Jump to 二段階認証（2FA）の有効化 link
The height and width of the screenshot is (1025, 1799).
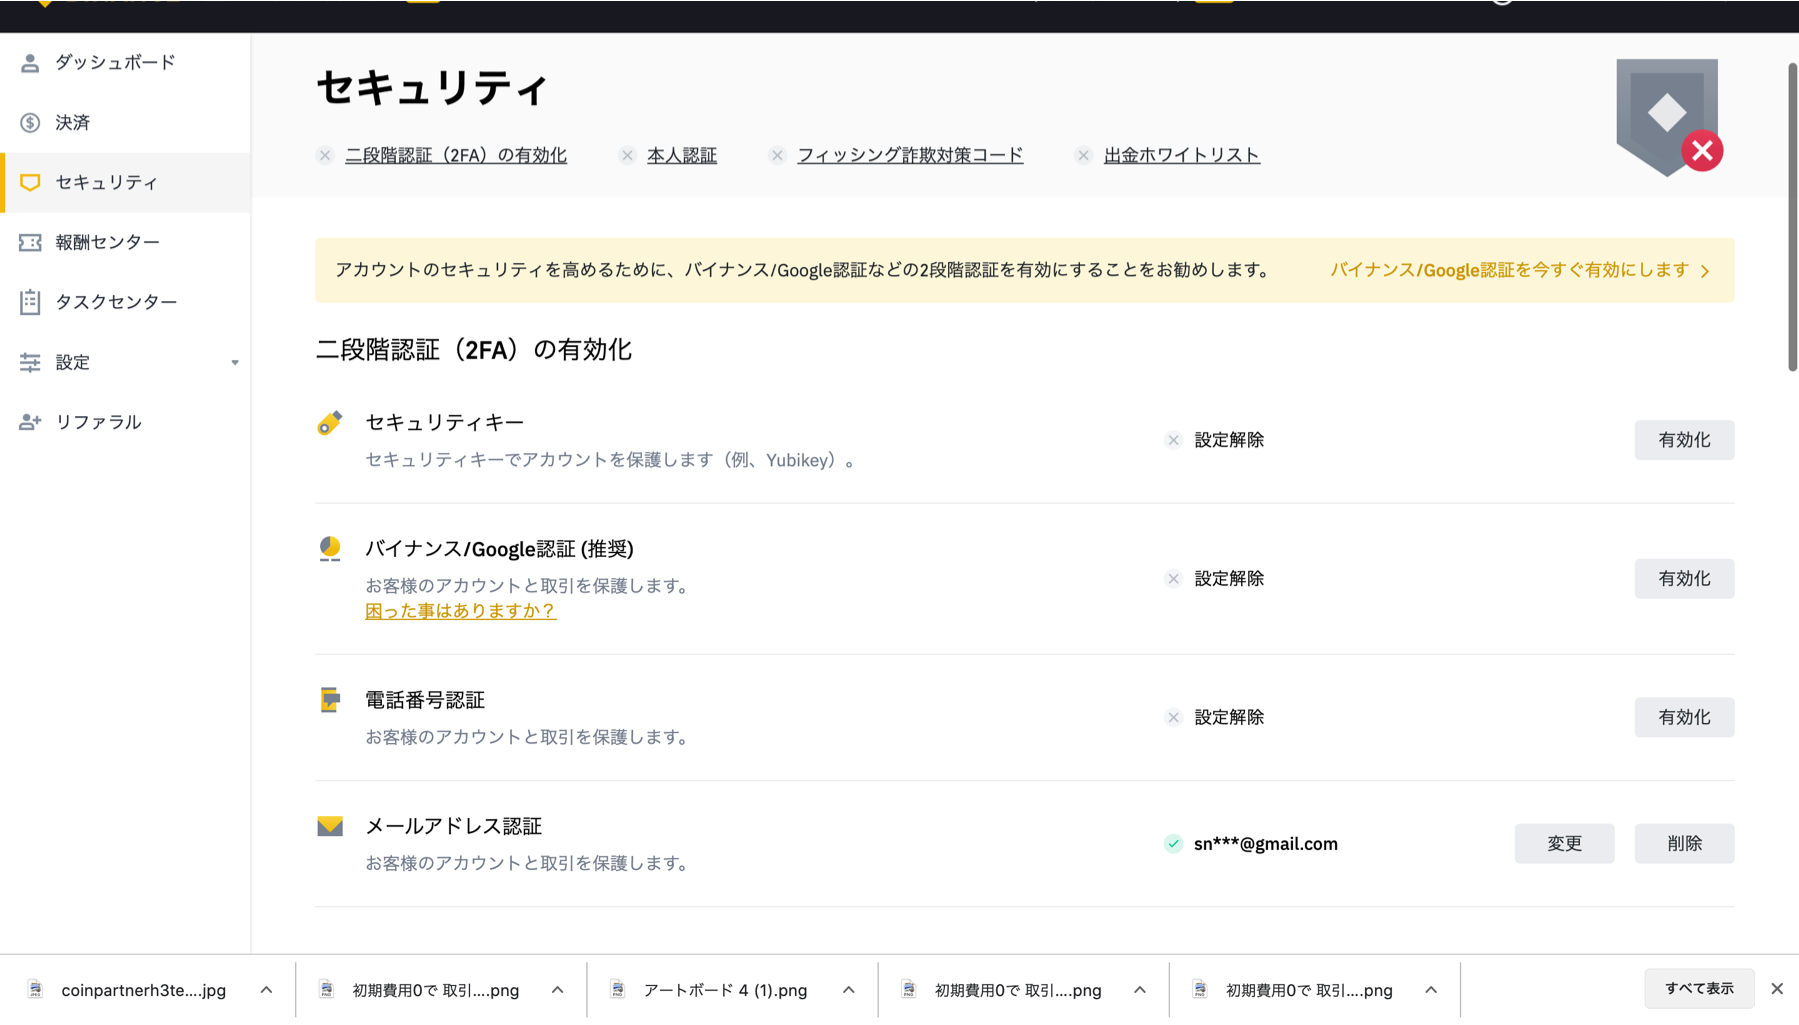click(x=456, y=155)
